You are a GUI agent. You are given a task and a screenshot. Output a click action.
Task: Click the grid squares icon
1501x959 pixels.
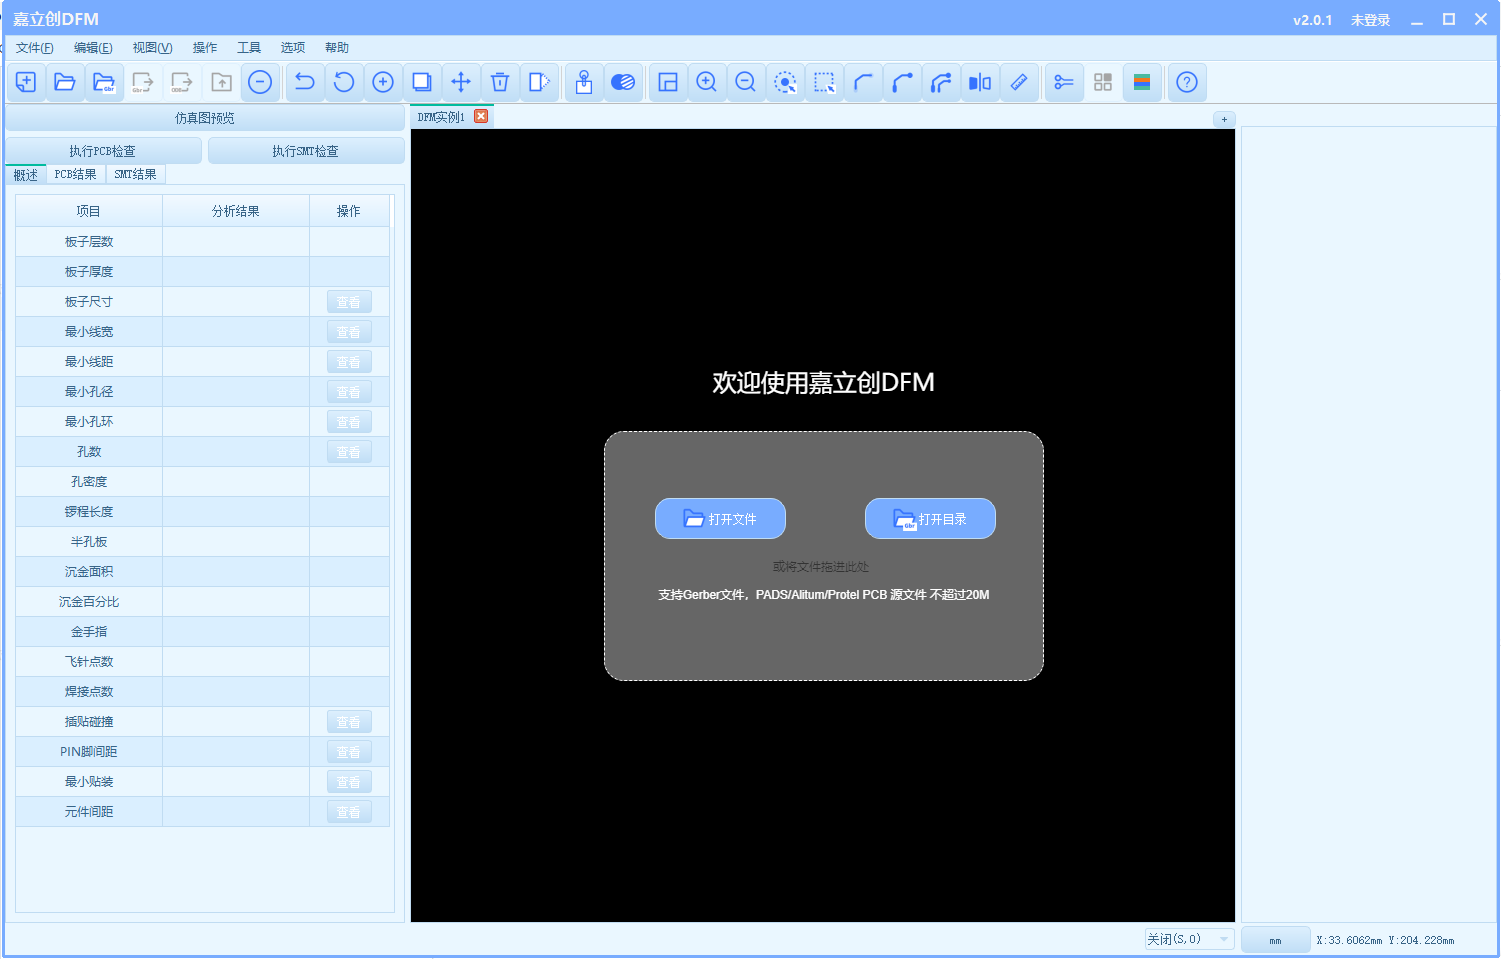[1103, 82]
